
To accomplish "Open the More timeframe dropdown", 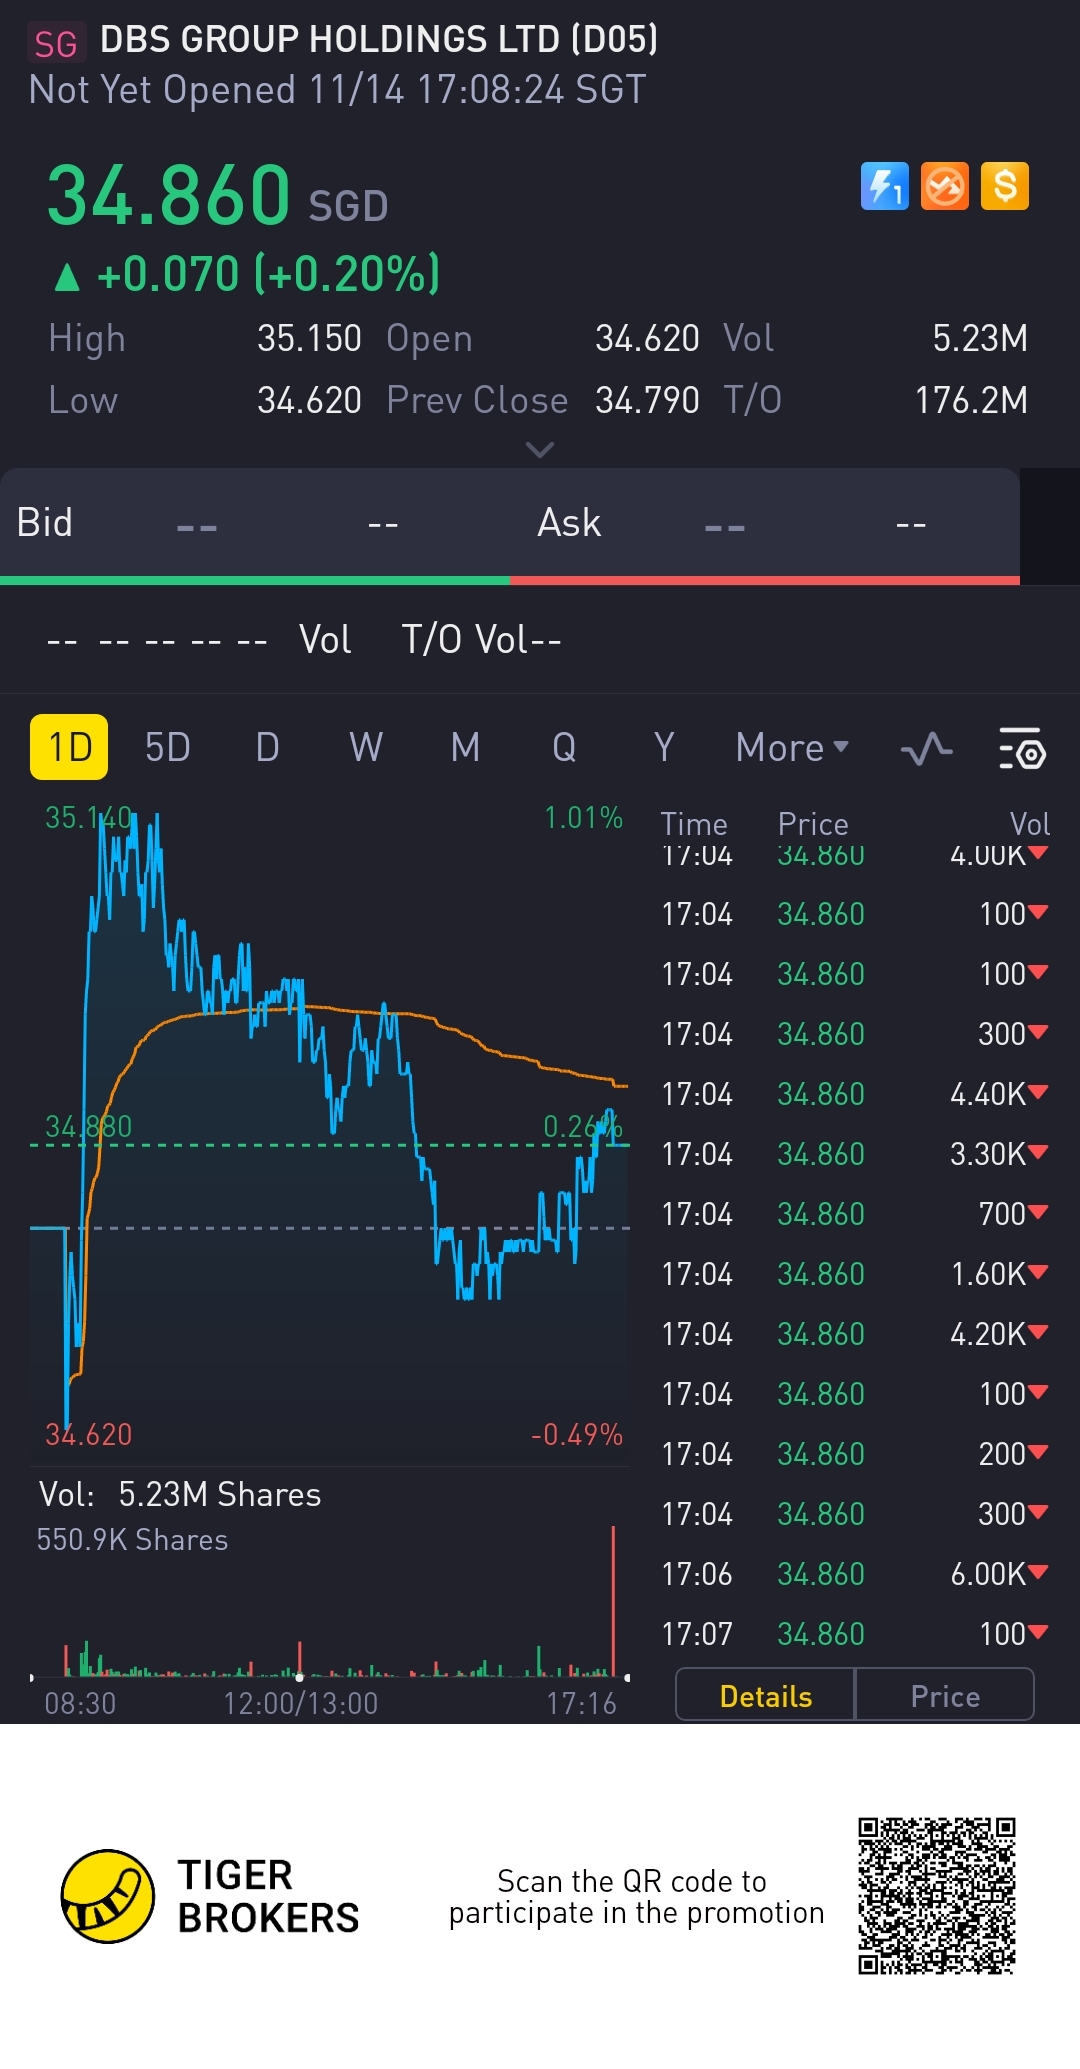I will [x=792, y=748].
